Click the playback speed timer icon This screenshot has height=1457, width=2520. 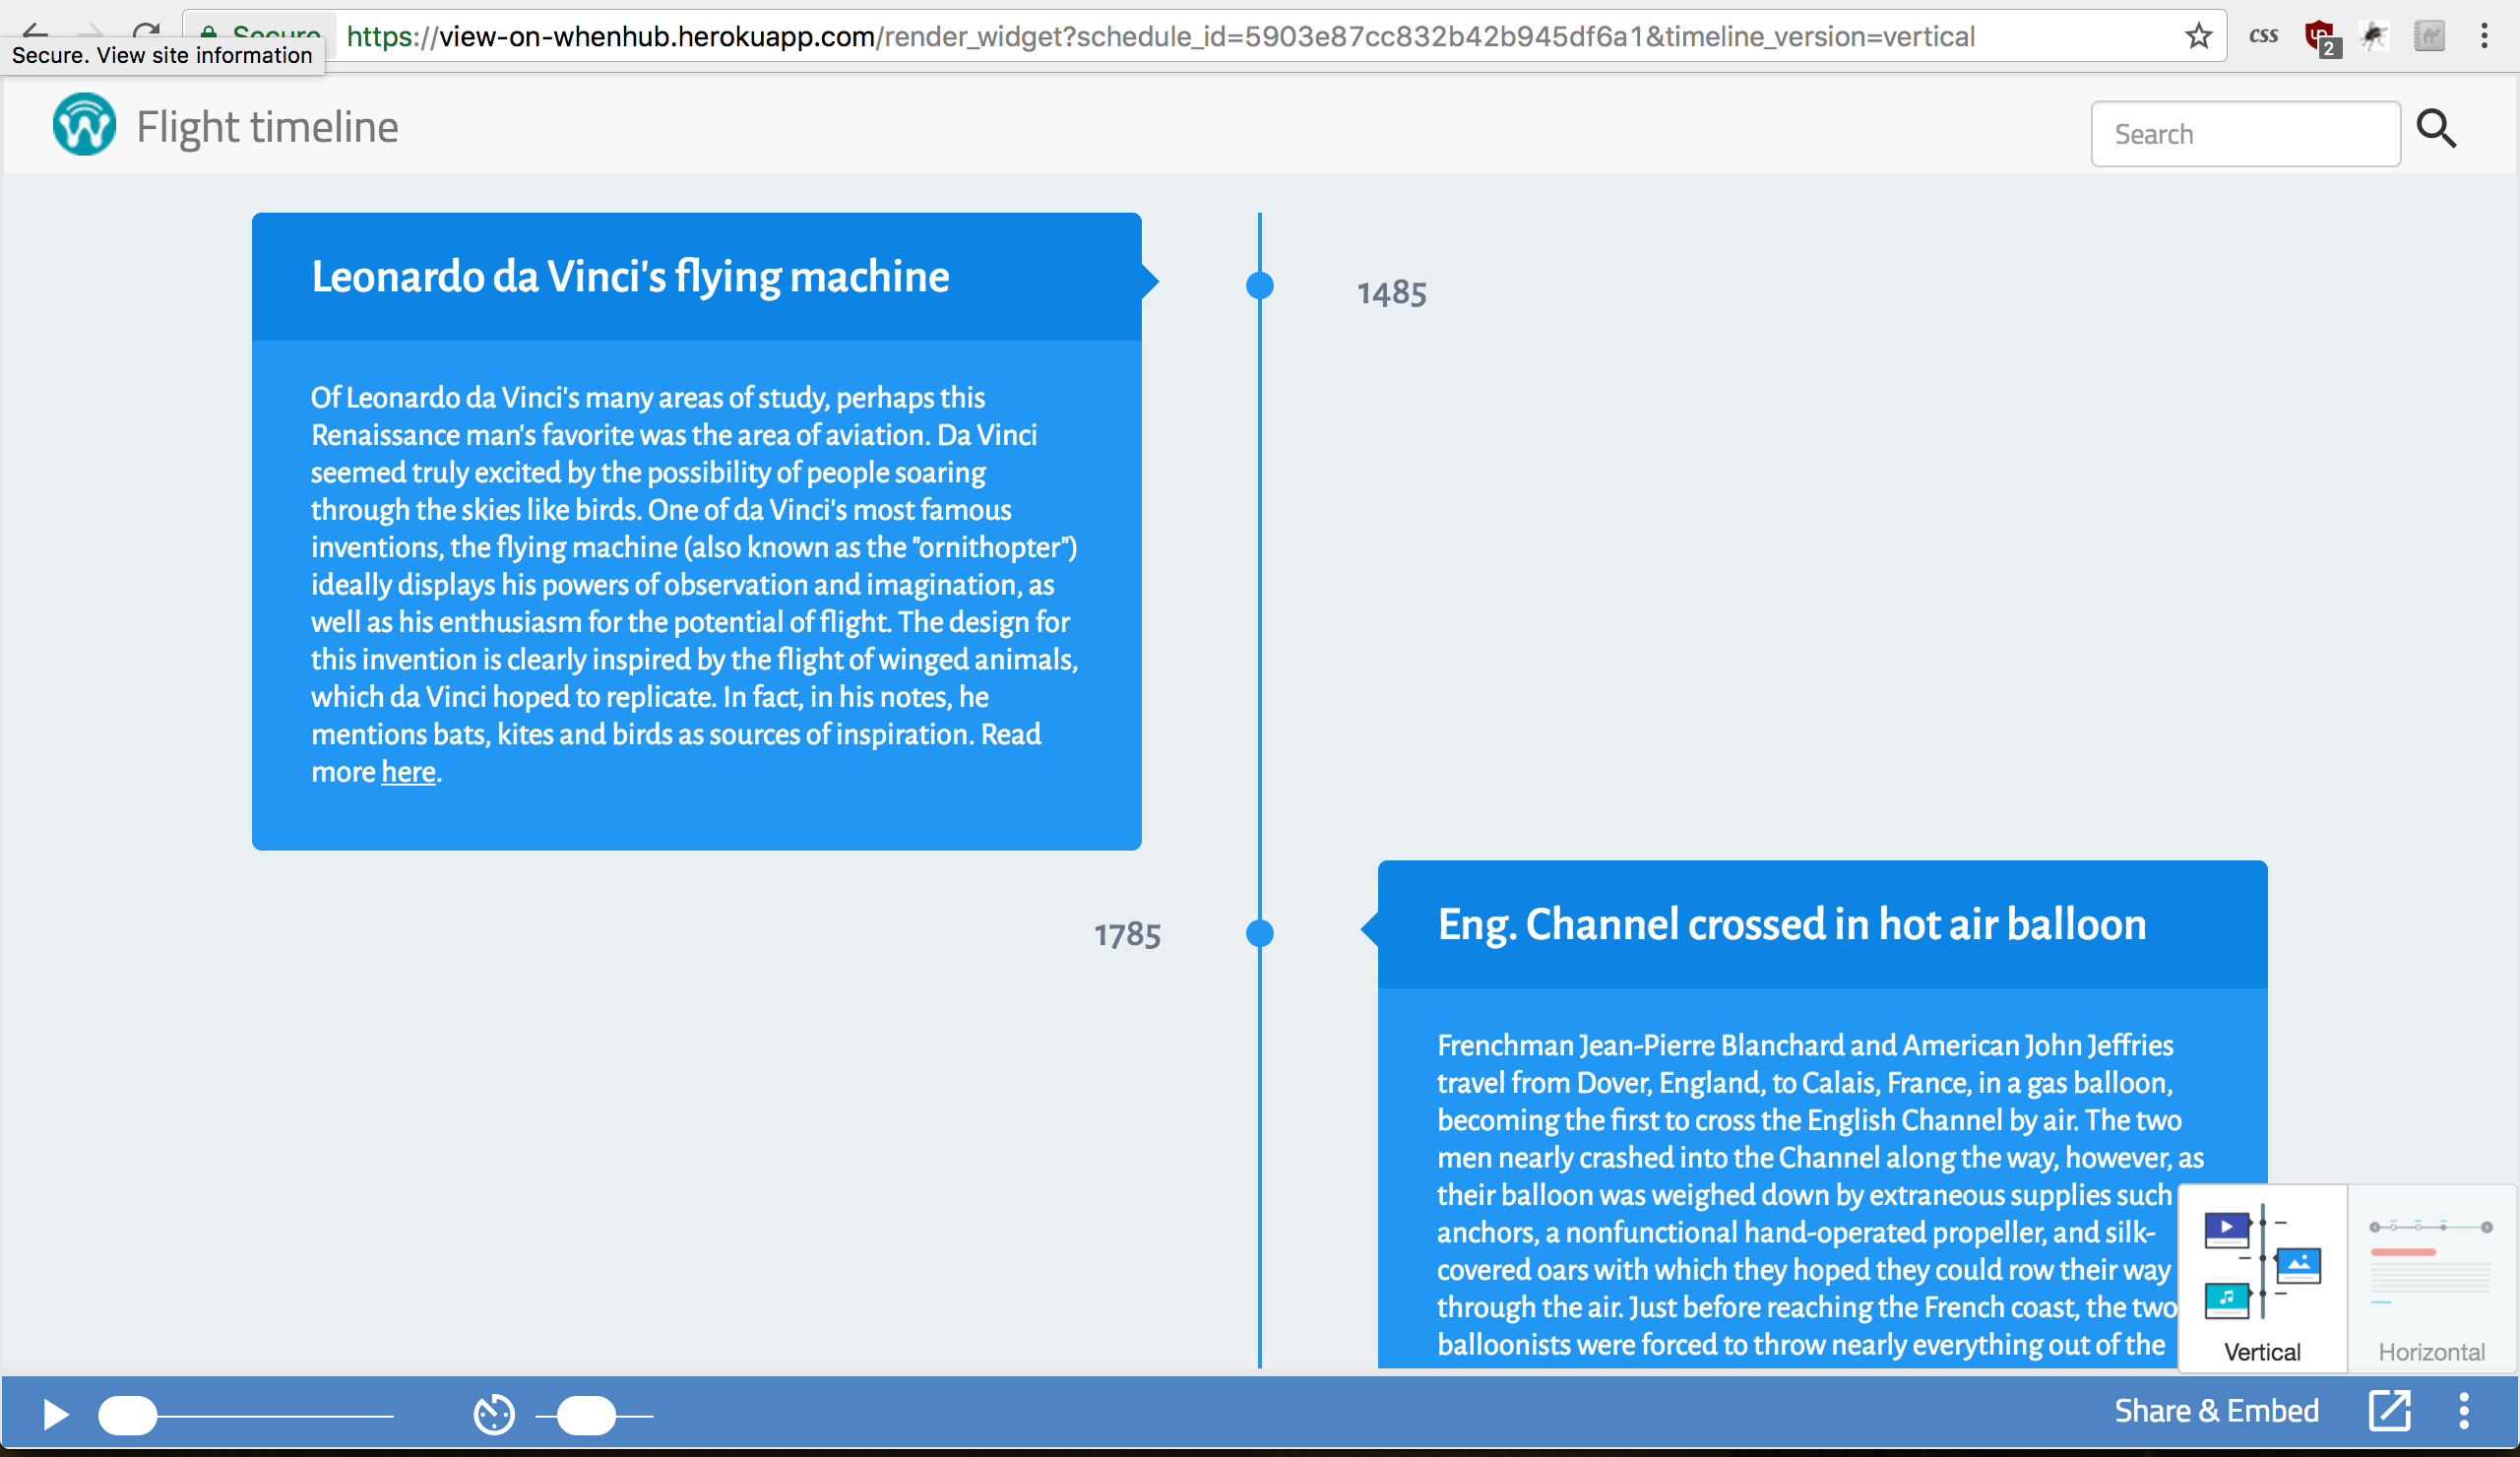493,1414
